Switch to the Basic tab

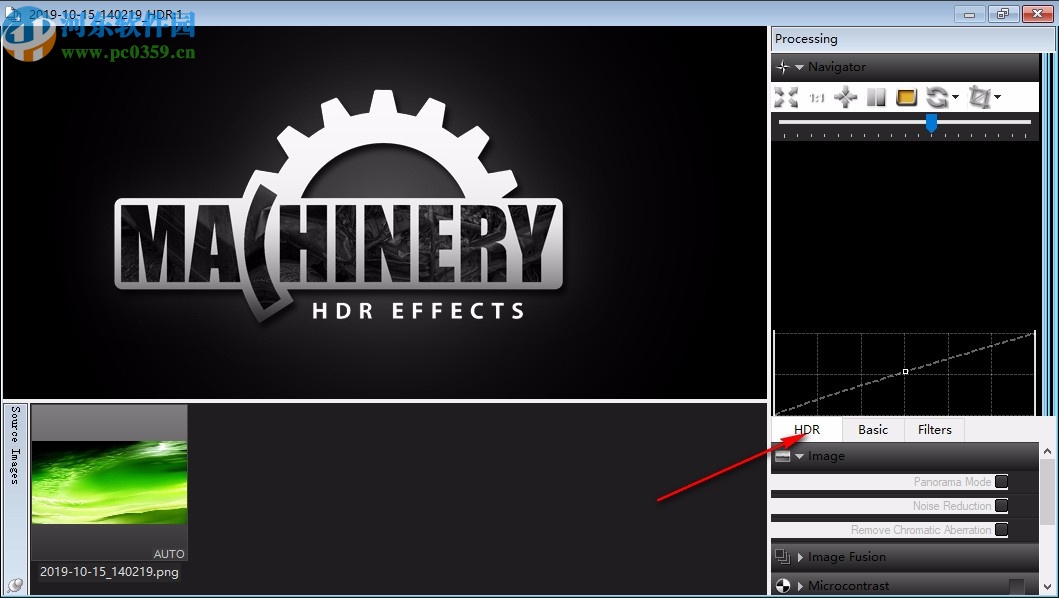[x=872, y=429]
